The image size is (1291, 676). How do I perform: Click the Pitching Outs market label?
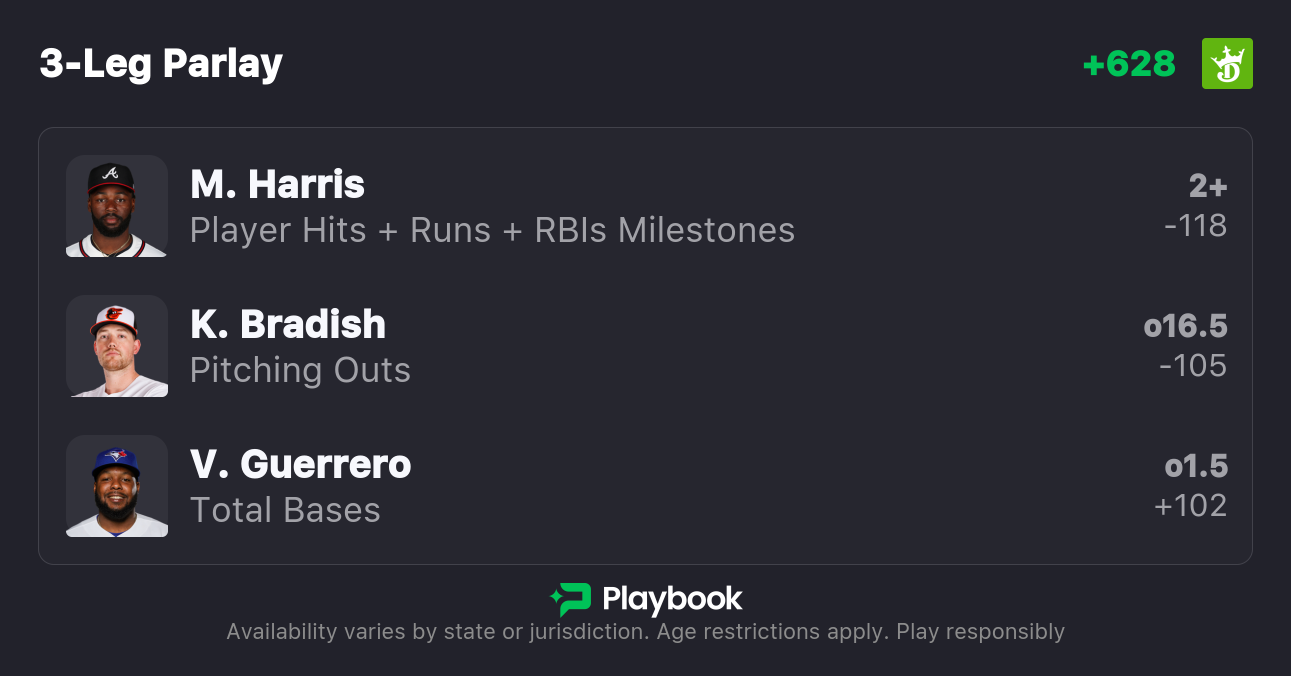coord(300,370)
